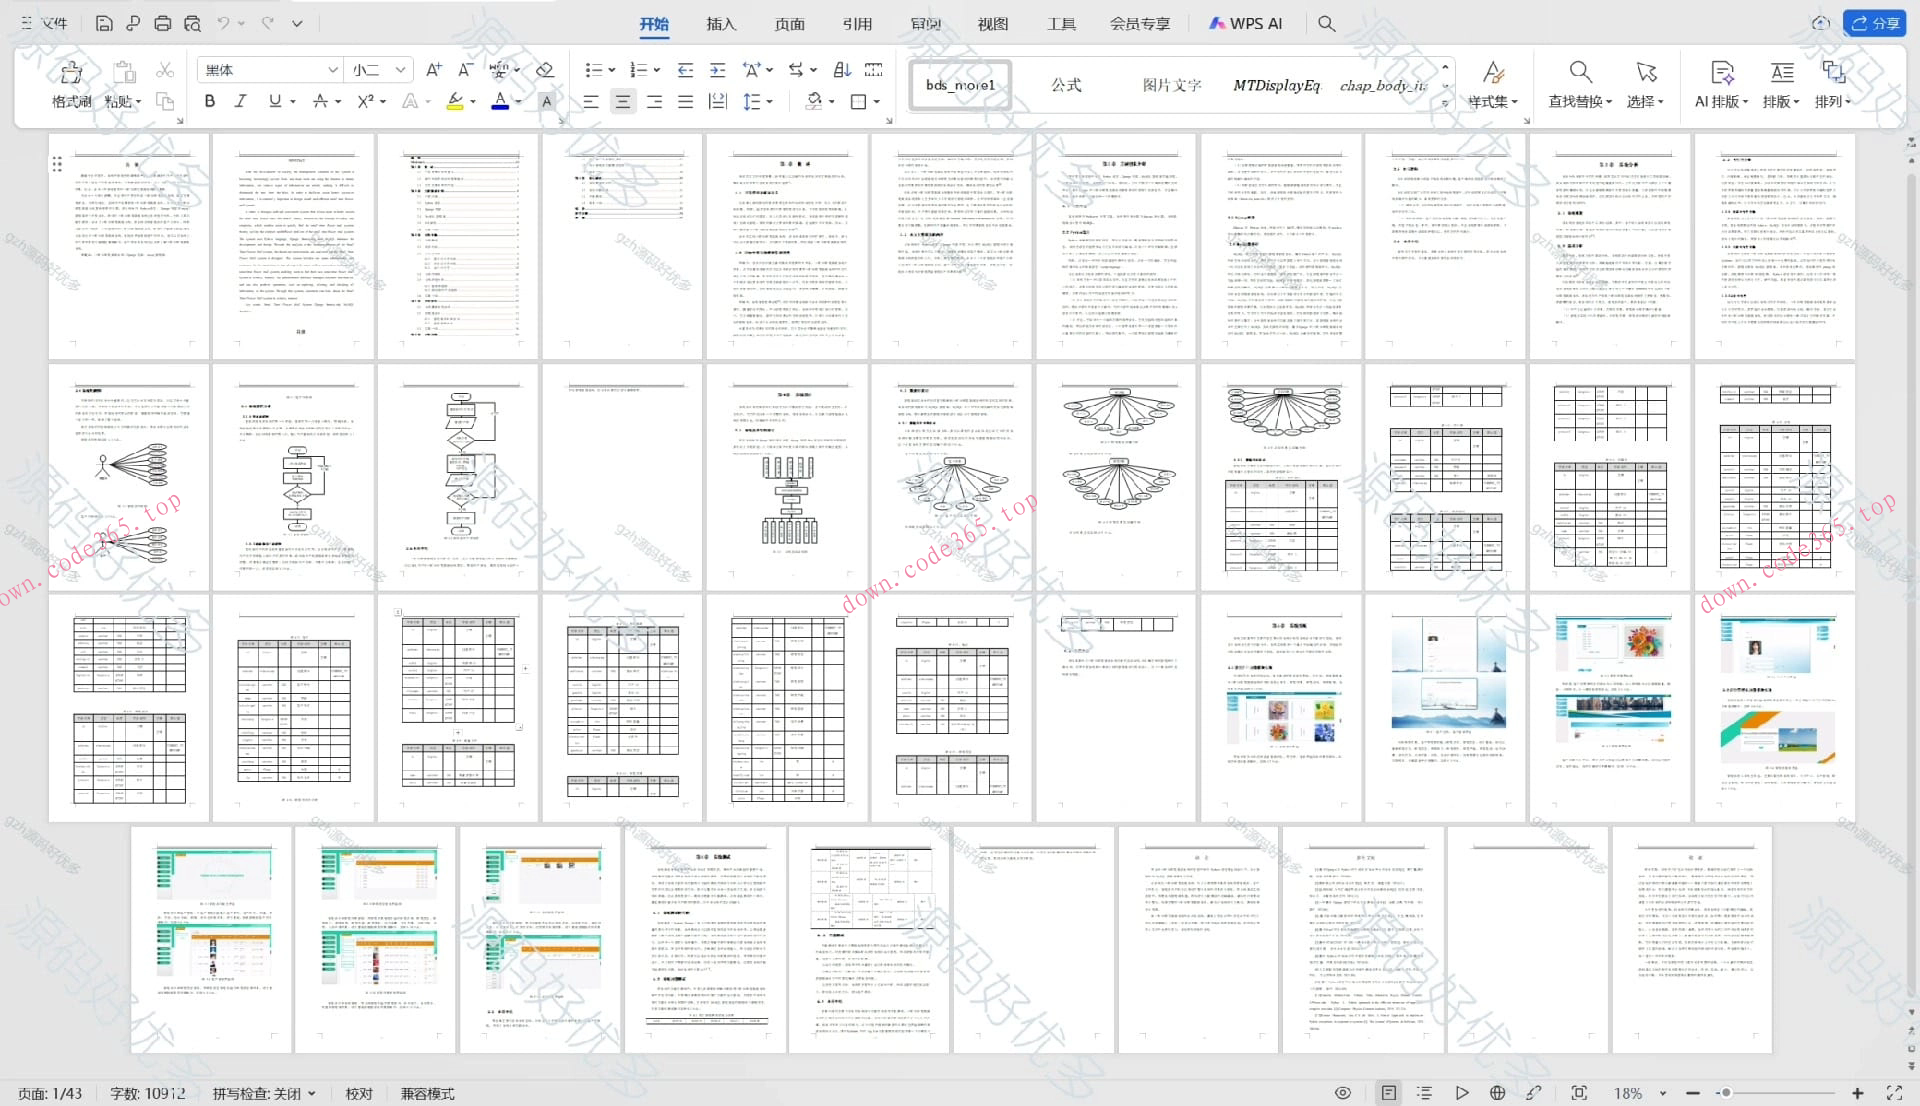This screenshot has width=1920, height=1106.
Task: Click the increase font size icon
Action: click(x=433, y=70)
